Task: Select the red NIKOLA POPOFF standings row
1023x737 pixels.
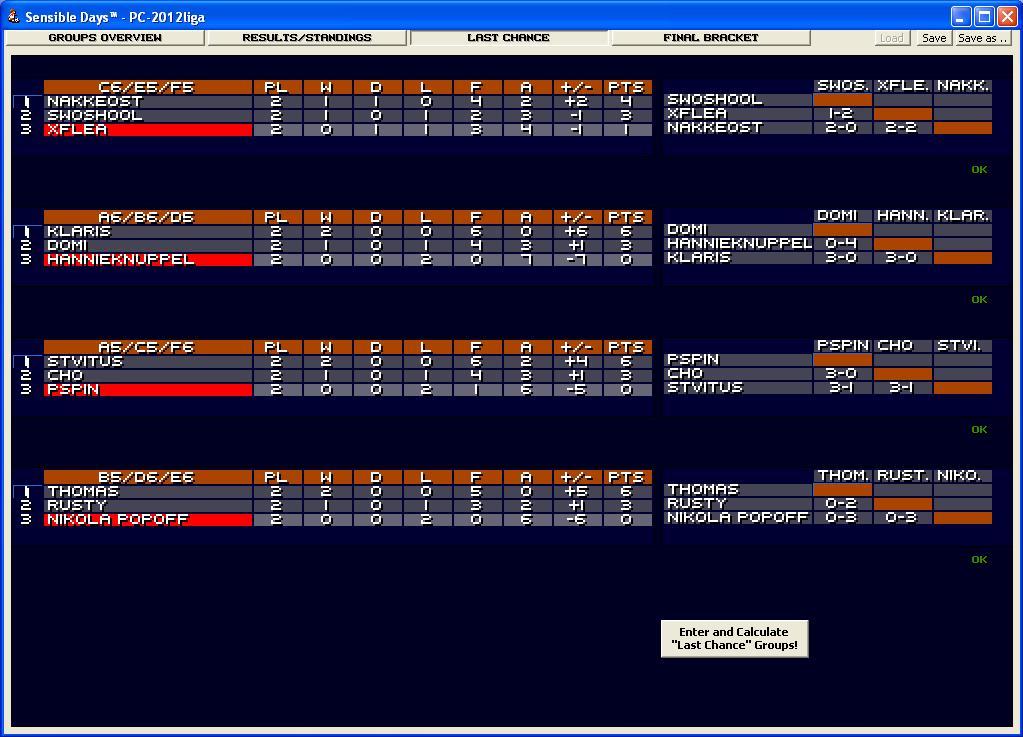Action: [x=147, y=520]
